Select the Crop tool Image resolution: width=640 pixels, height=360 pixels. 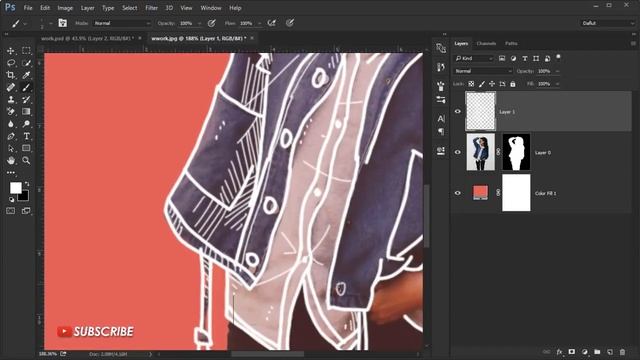tap(11, 75)
